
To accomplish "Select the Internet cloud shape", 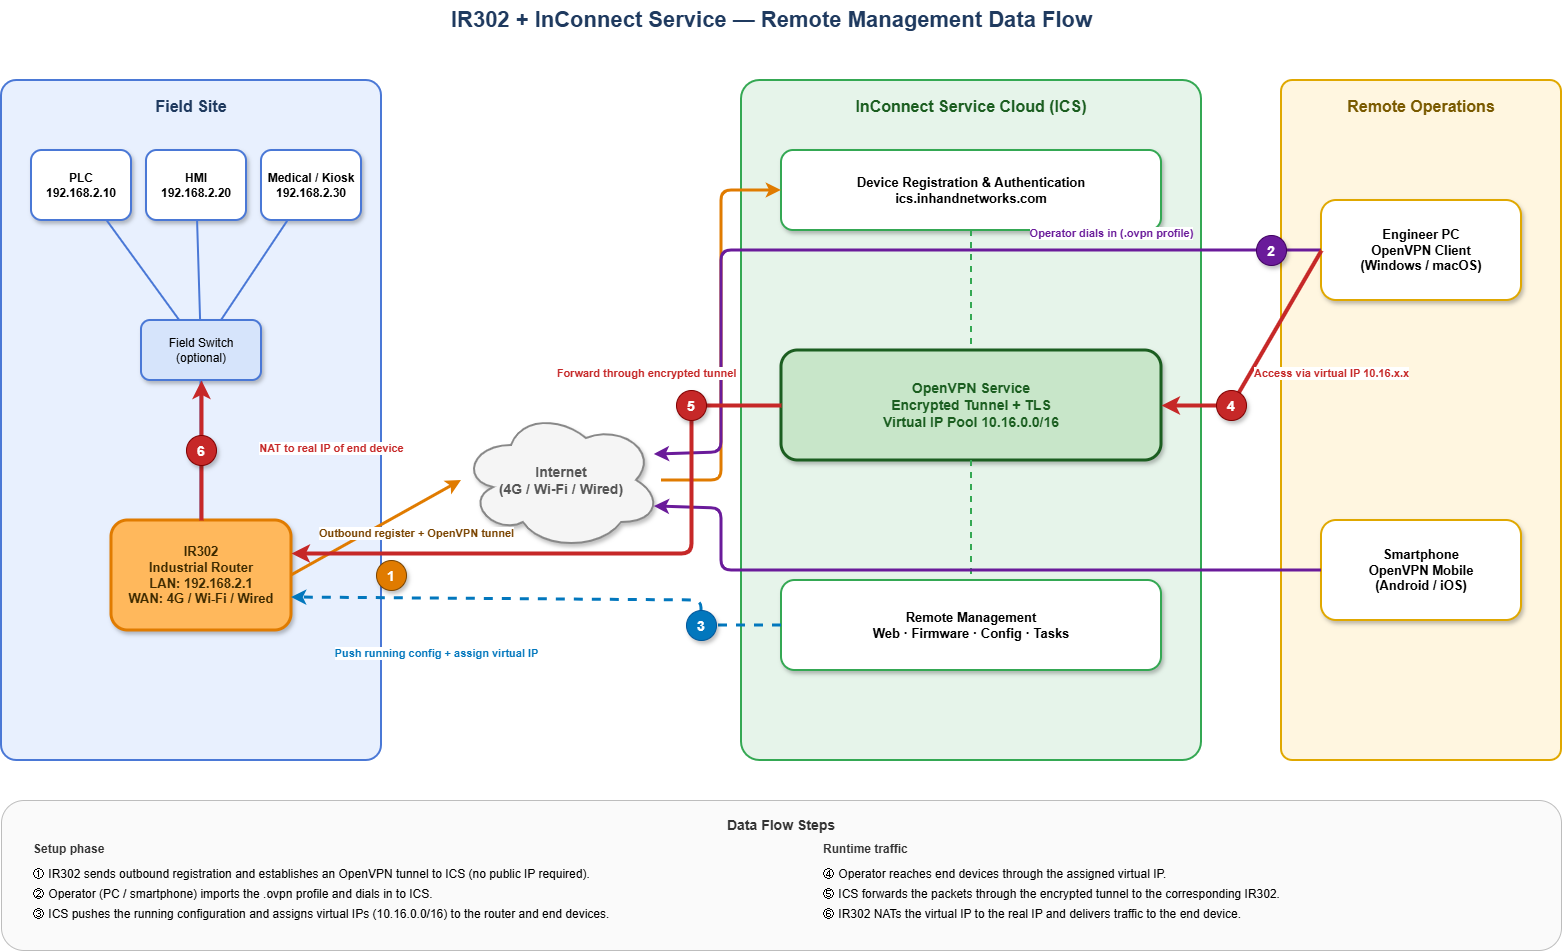I will pyautogui.click(x=563, y=482).
